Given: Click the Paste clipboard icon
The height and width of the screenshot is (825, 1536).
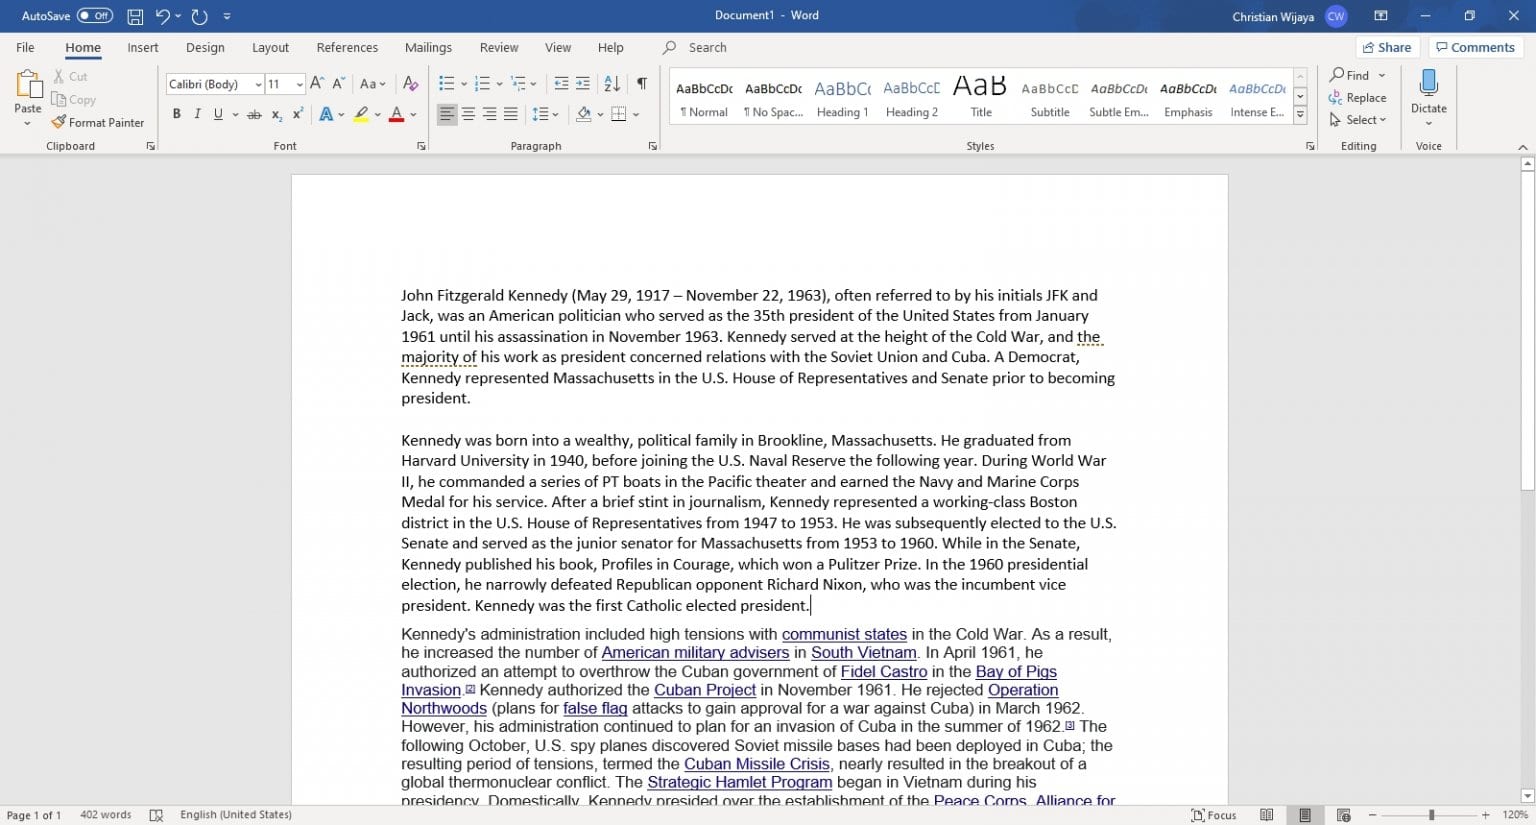Looking at the screenshot, I should [28, 84].
